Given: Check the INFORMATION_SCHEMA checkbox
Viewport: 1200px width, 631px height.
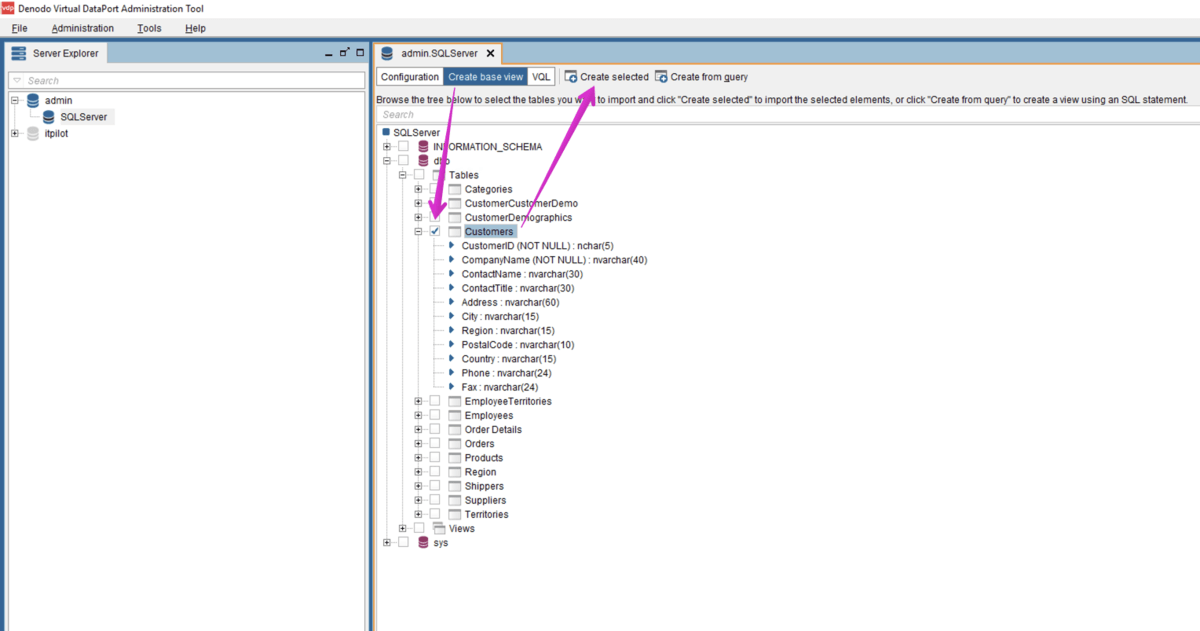Looking at the screenshot, I should [x=403, y=147].
